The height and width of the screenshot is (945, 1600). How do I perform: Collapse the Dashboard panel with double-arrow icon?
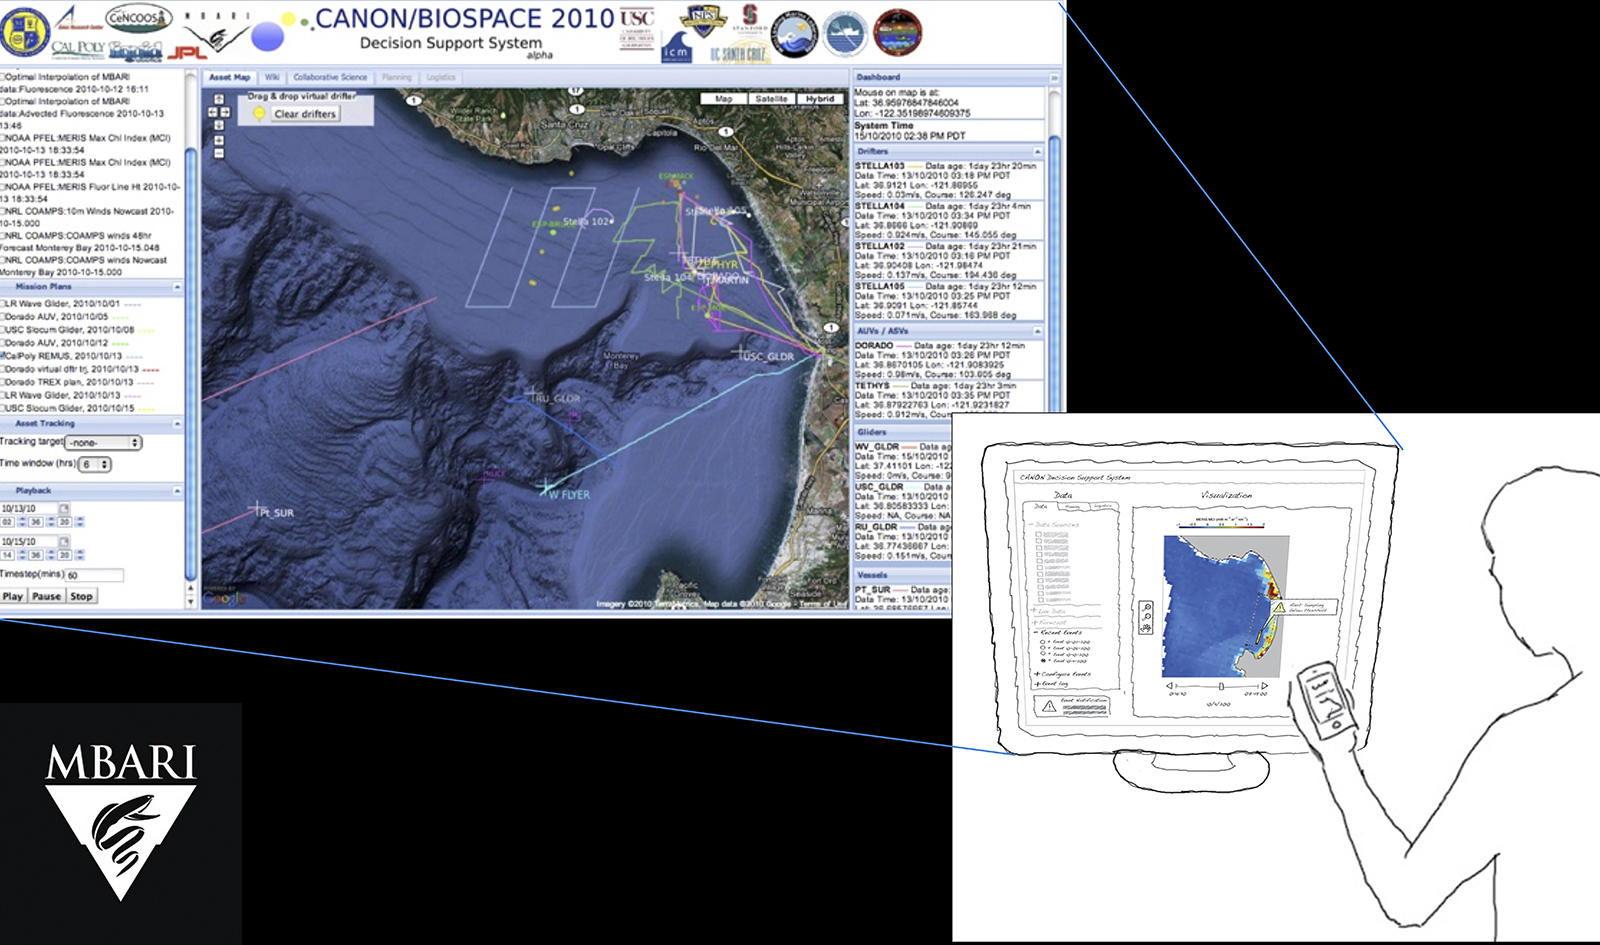coord(1053,77)
